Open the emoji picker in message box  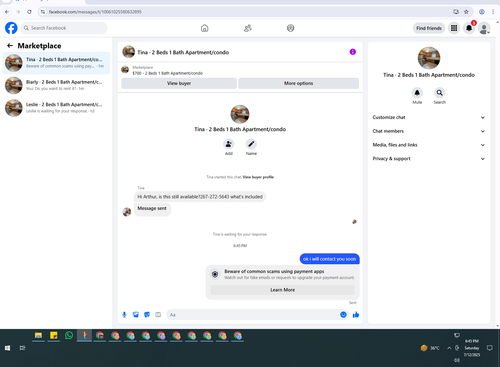[x=343, y=315]
